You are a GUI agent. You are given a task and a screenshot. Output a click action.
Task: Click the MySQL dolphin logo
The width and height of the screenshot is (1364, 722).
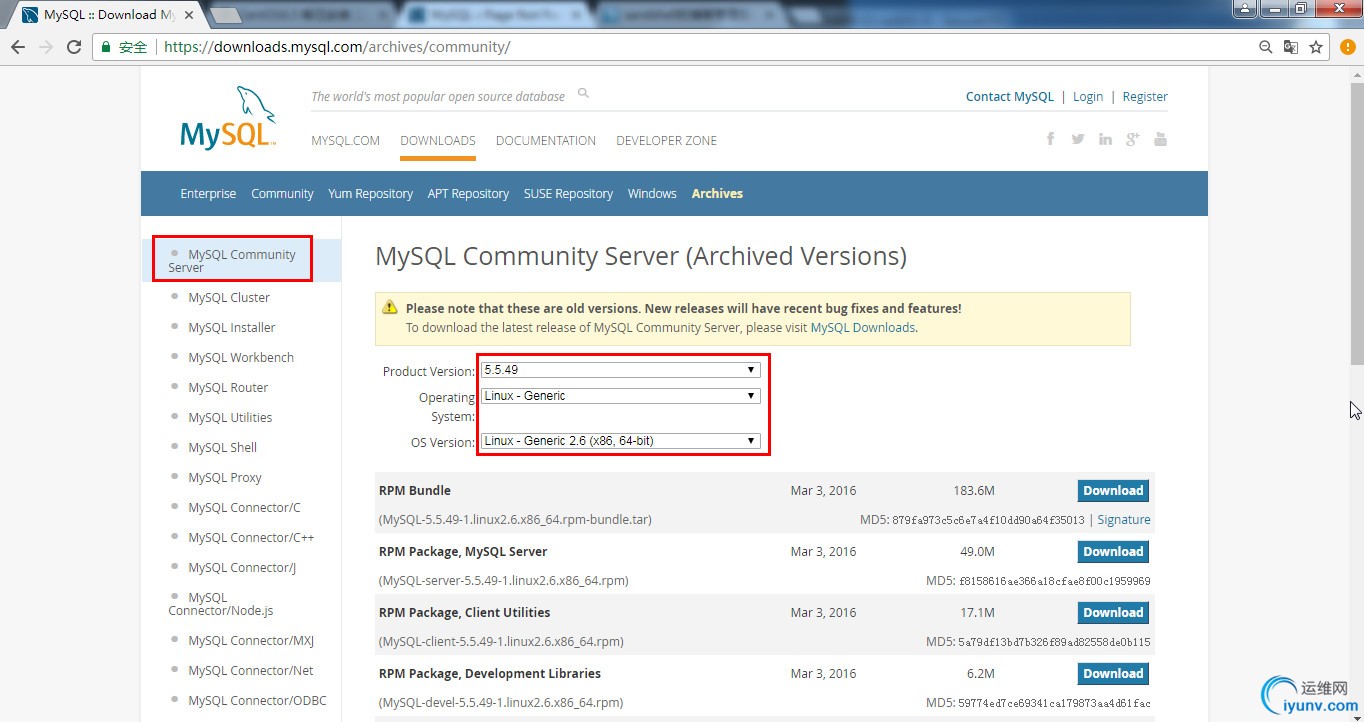[229, 117]
